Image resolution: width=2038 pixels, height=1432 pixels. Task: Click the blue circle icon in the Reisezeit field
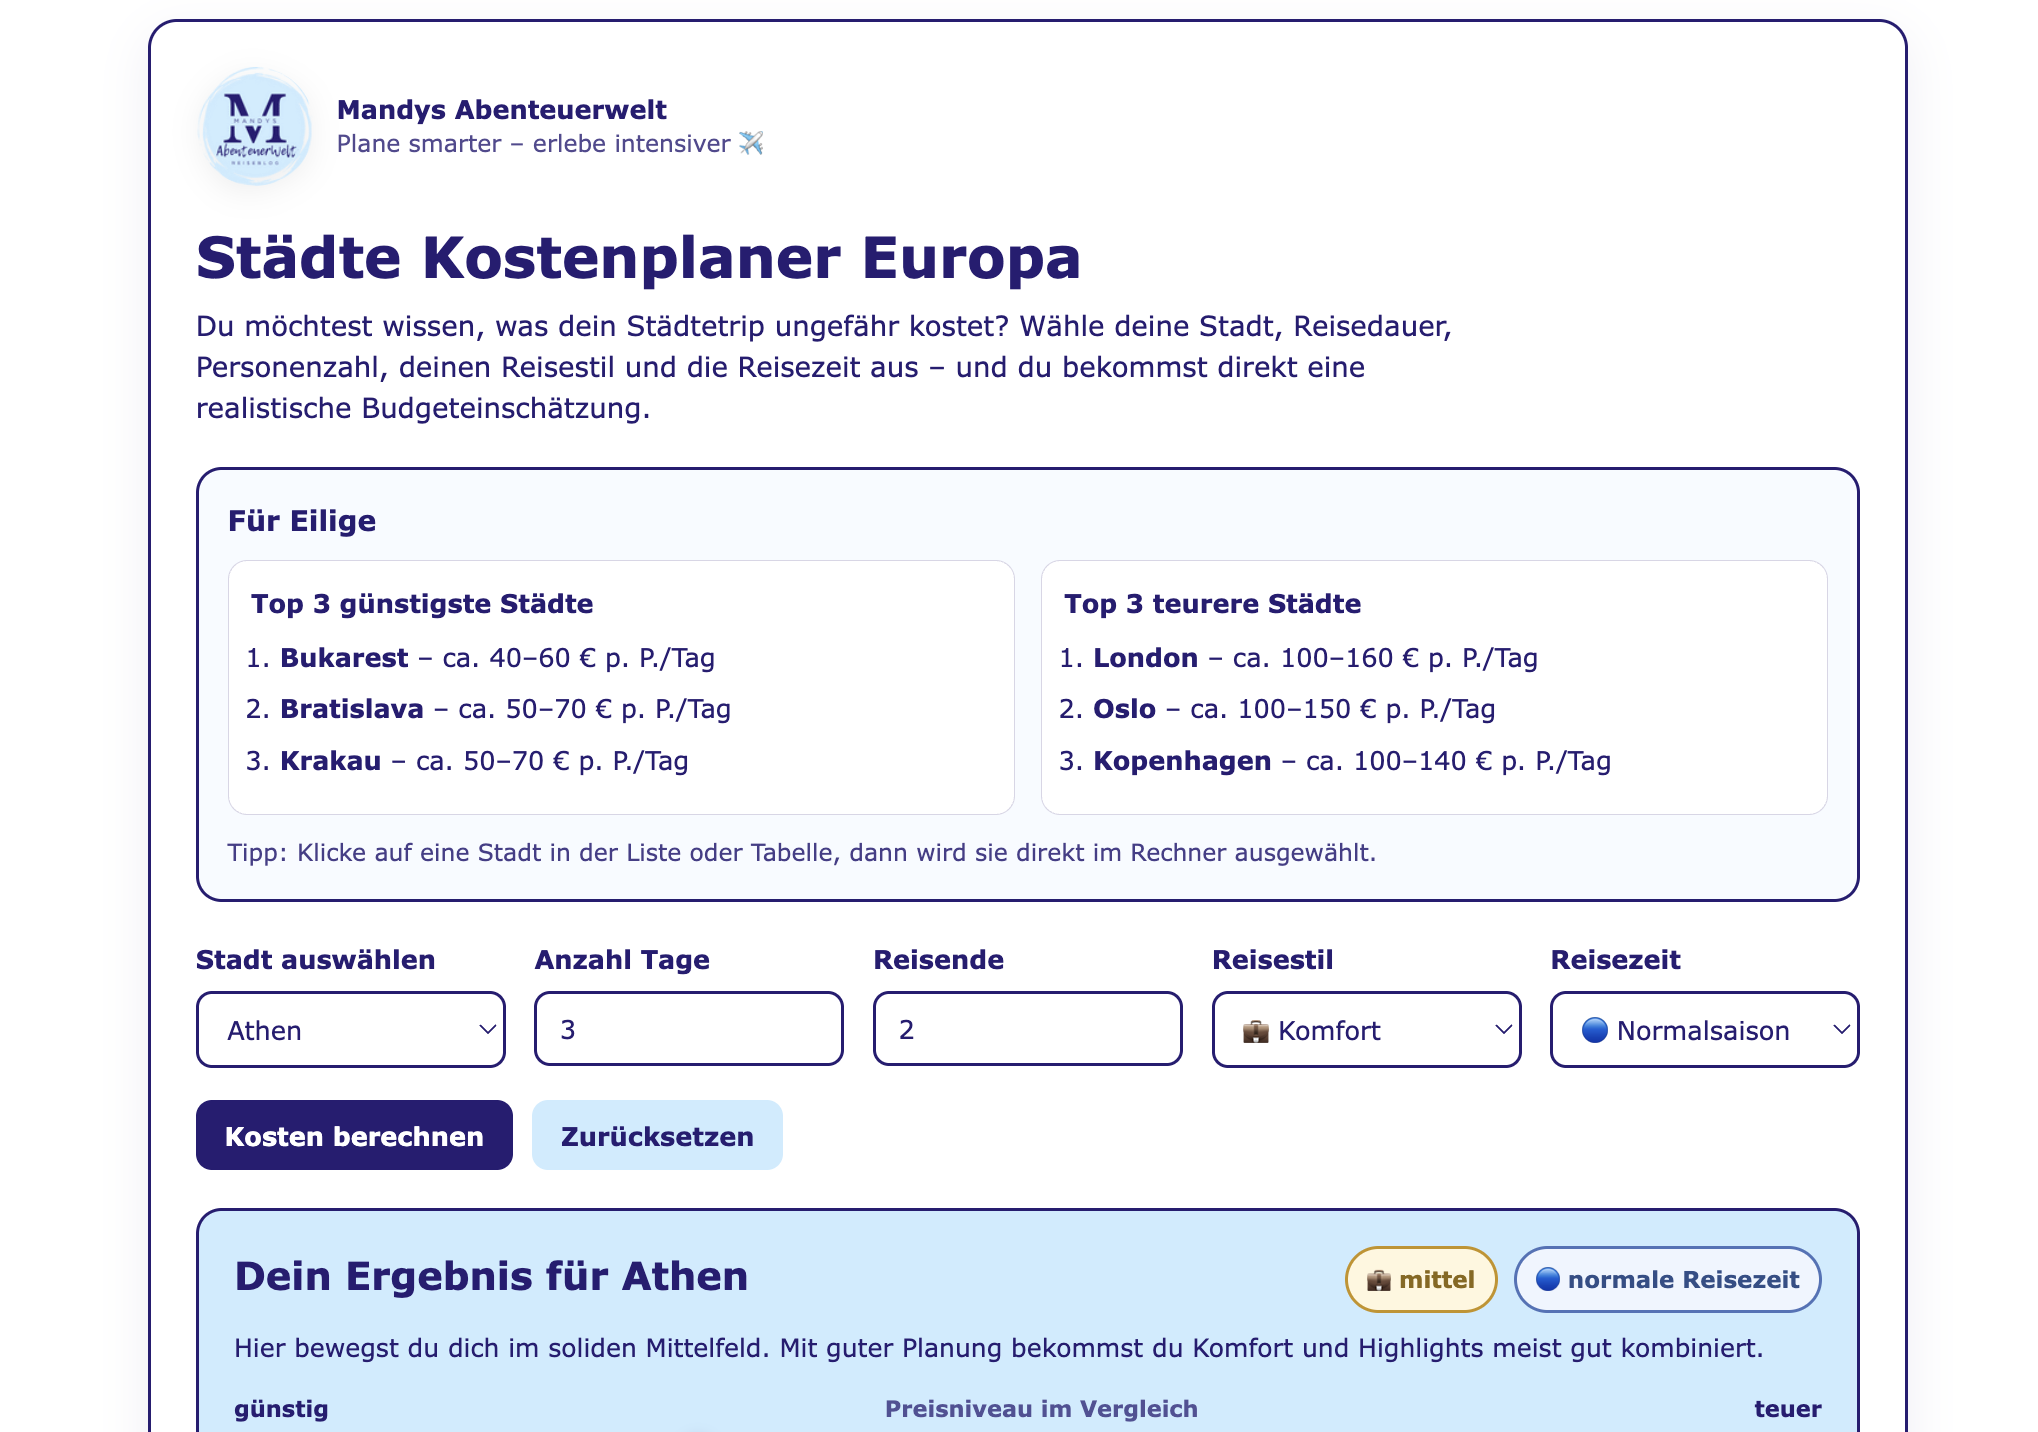(1595, 1030)
